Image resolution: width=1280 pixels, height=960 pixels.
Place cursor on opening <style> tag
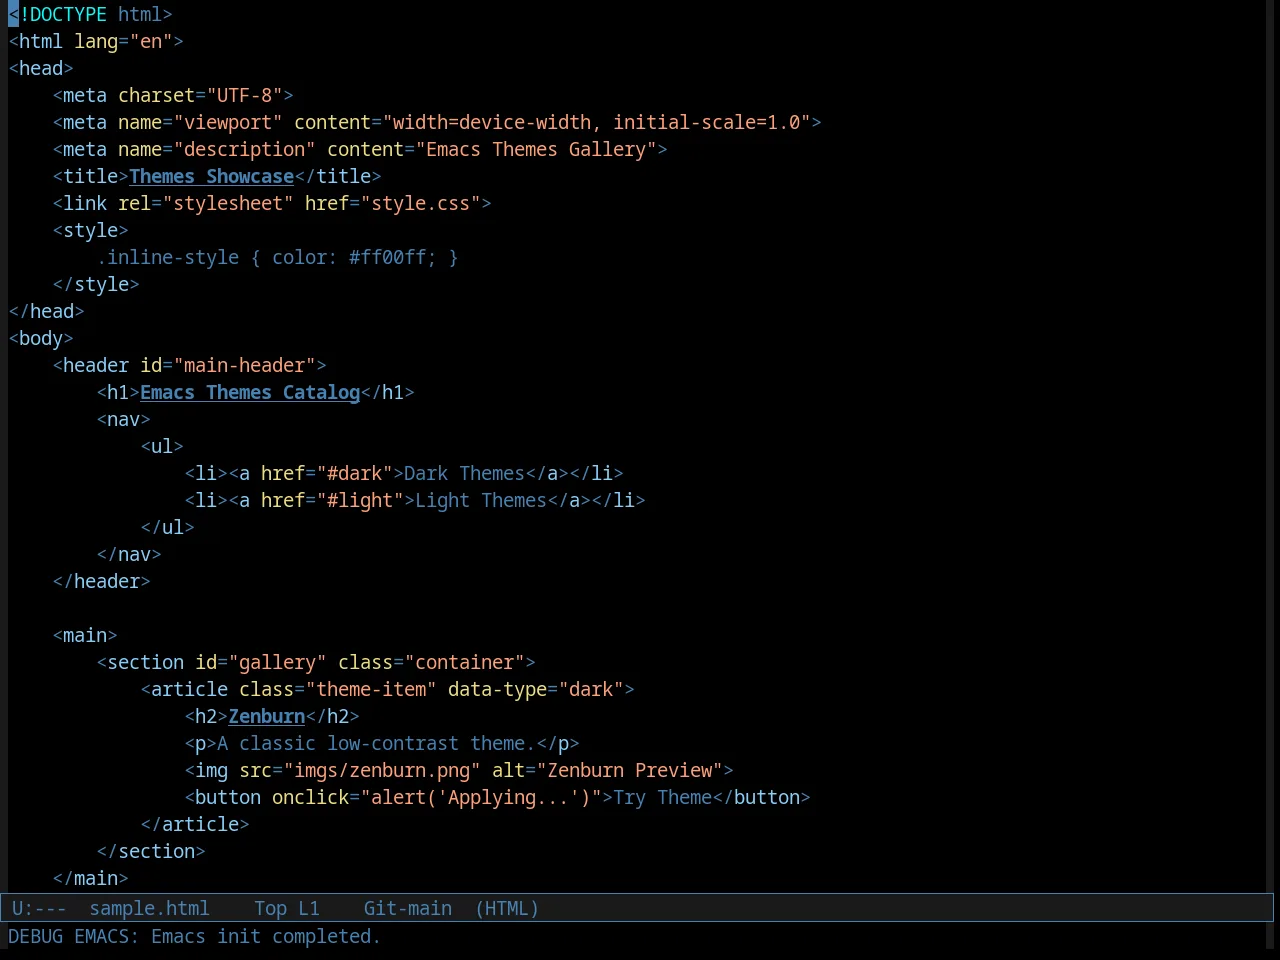coord(90,230)
